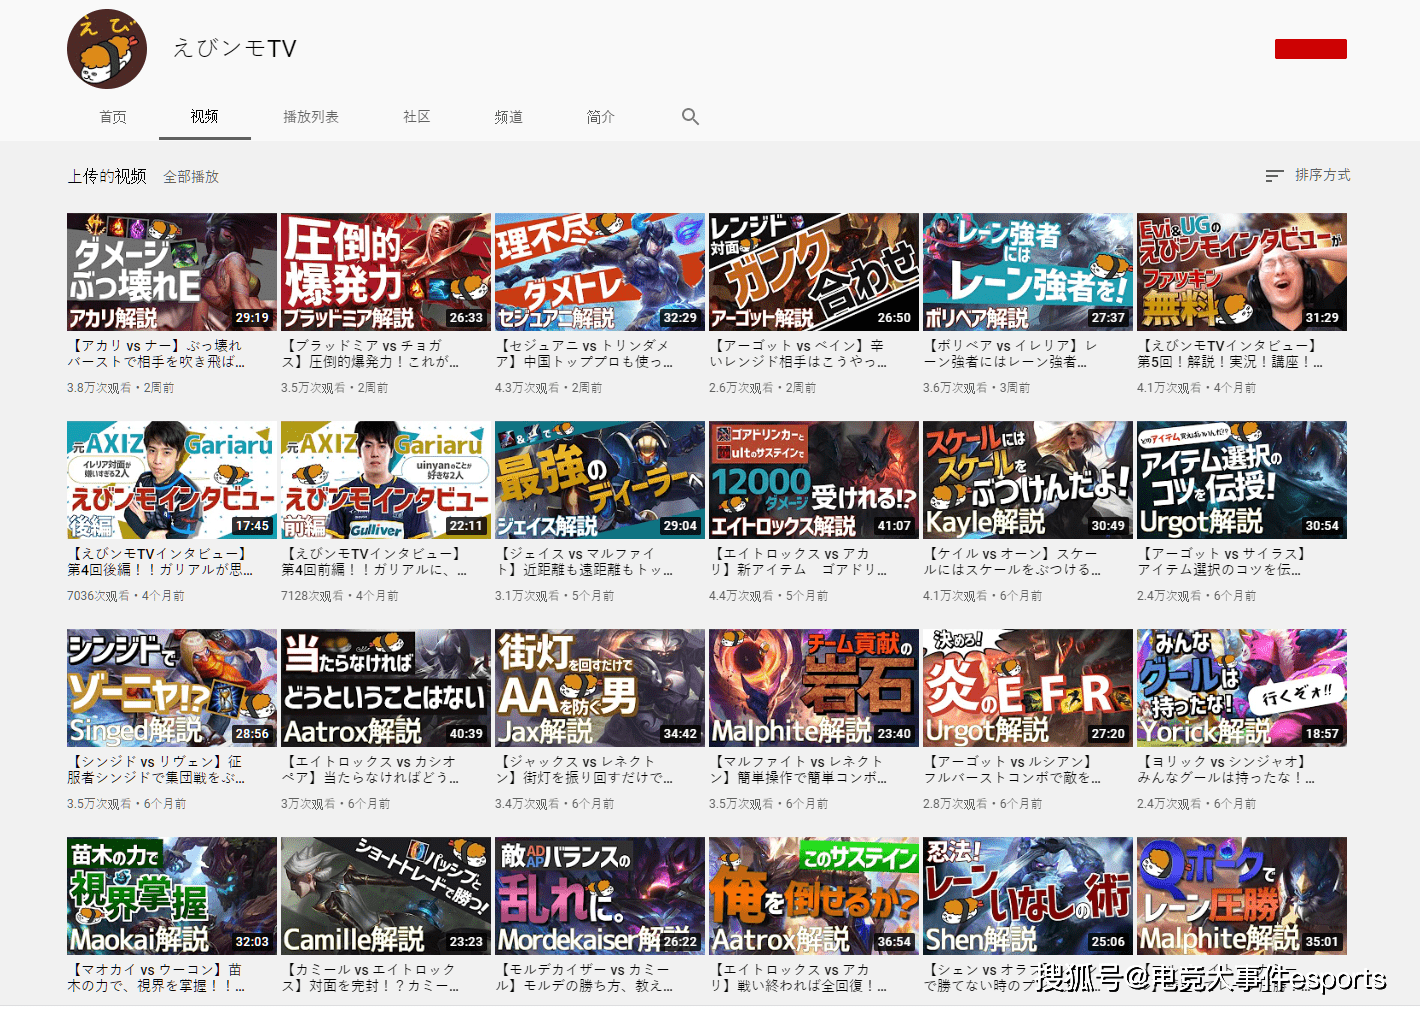Click the 【カミール vs エイトロックス】 video title
Screen dimensions: 1420x1009
coord(370,978)
